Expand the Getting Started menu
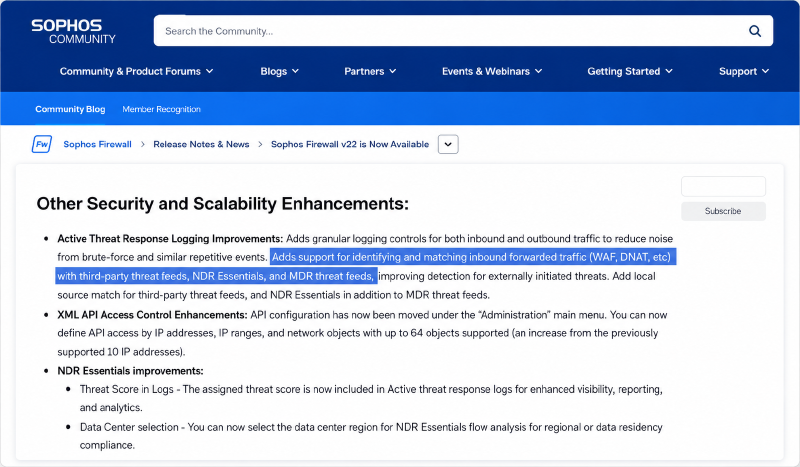This screenshot has width=800, height=467. coord(630,71)
